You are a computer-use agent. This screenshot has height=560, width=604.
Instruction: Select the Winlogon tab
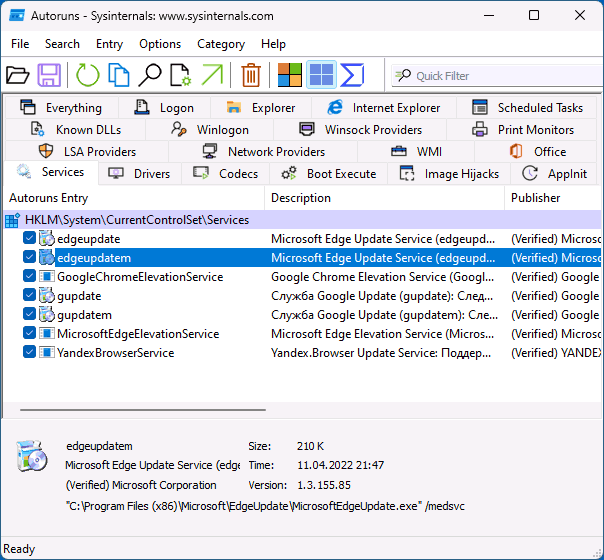click(x=210, y=130)
